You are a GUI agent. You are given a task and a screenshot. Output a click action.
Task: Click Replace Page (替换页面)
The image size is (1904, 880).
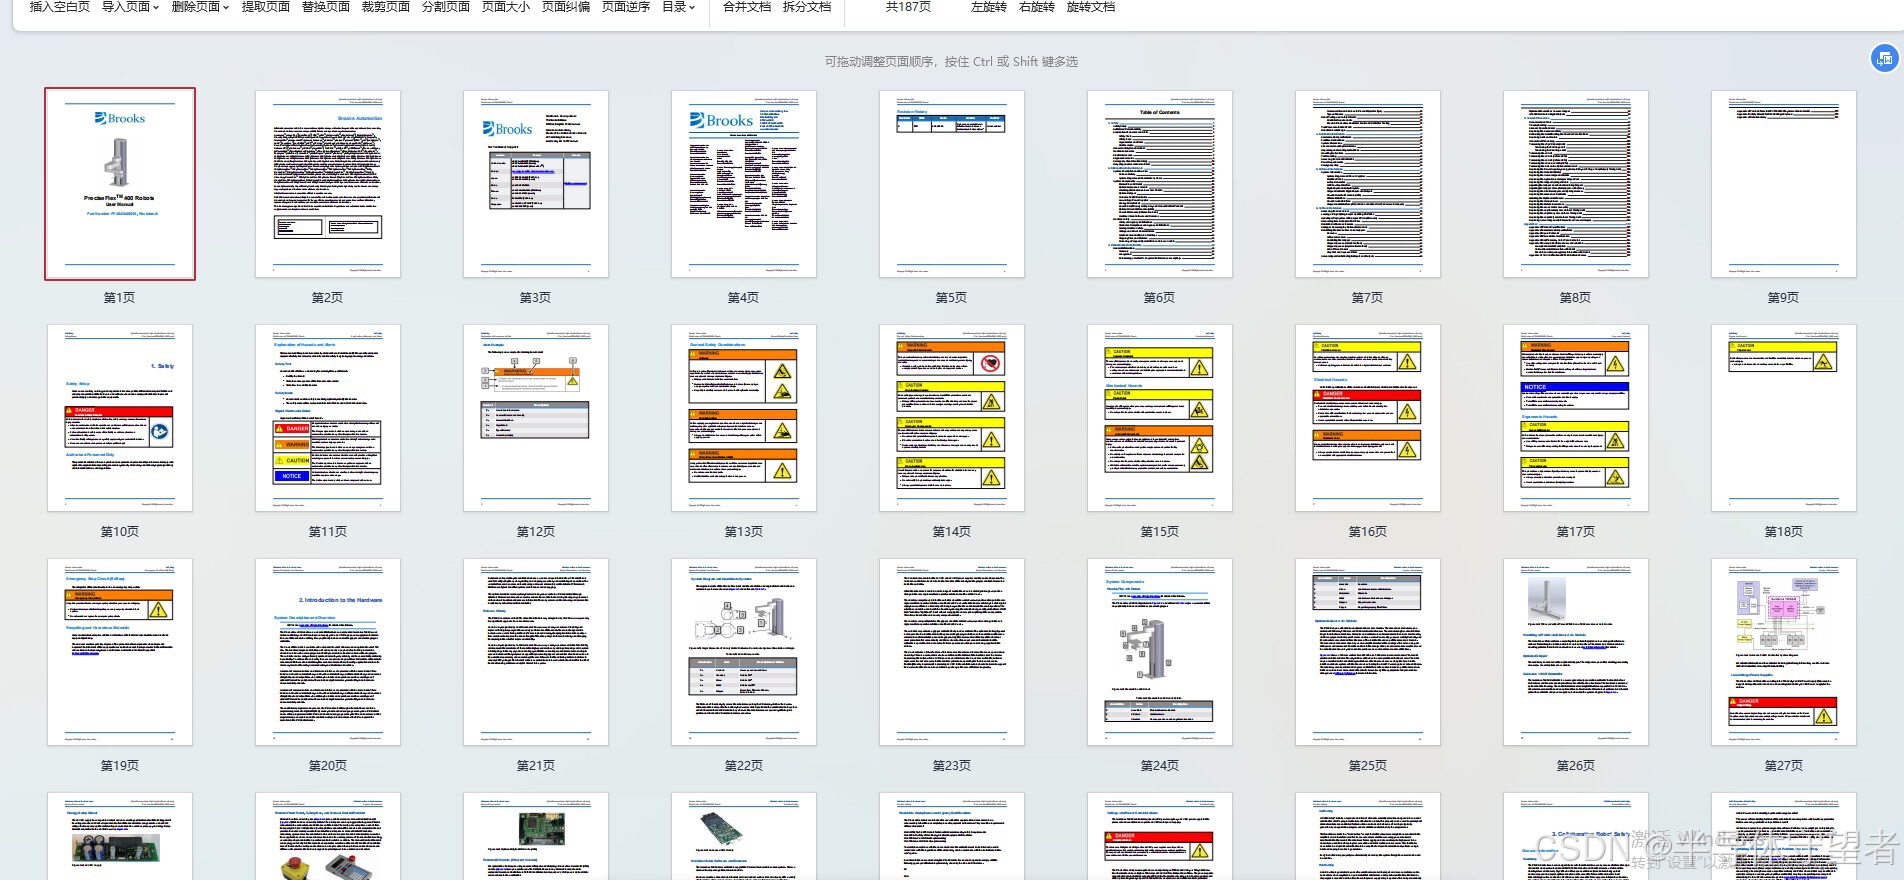[325, 7]
